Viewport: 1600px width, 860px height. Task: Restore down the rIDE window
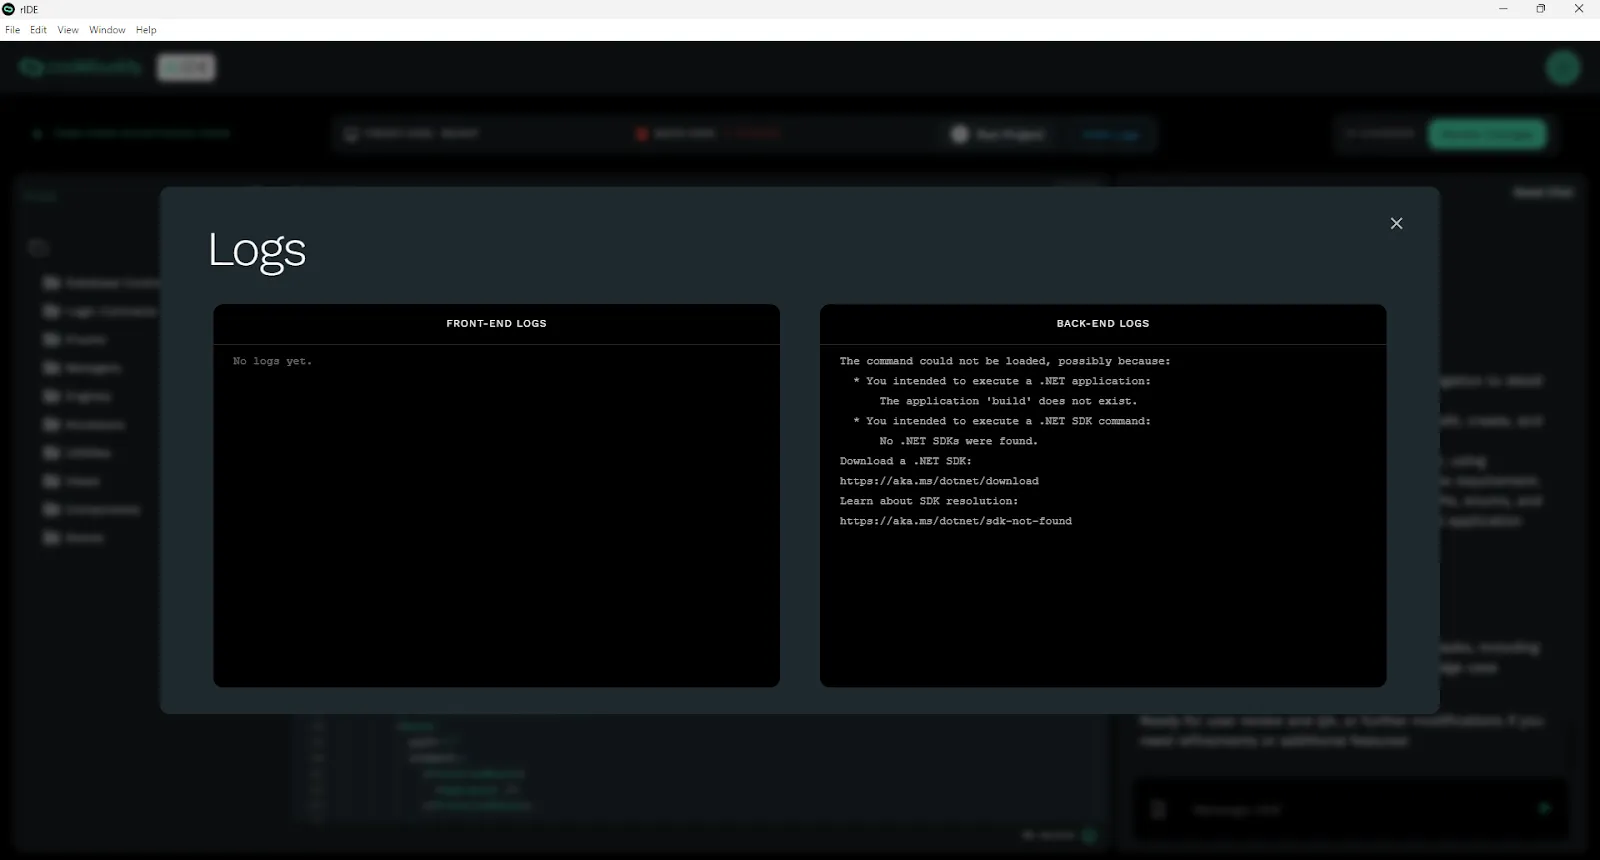(1540, 9)
